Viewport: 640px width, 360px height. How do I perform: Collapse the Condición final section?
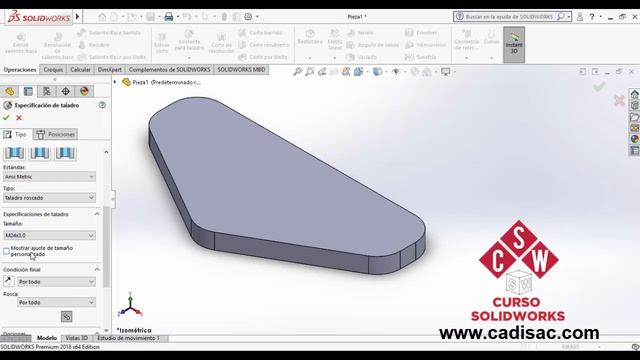point(97,269)
